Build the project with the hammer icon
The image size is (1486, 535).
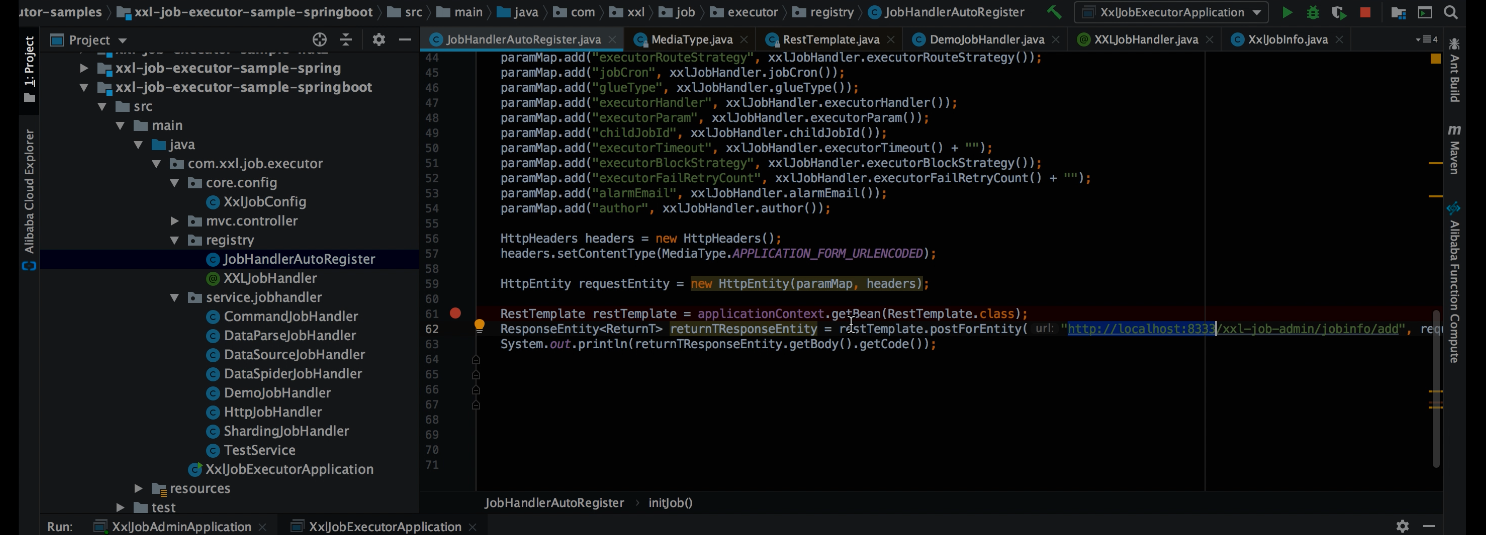tap(1054, 13)
